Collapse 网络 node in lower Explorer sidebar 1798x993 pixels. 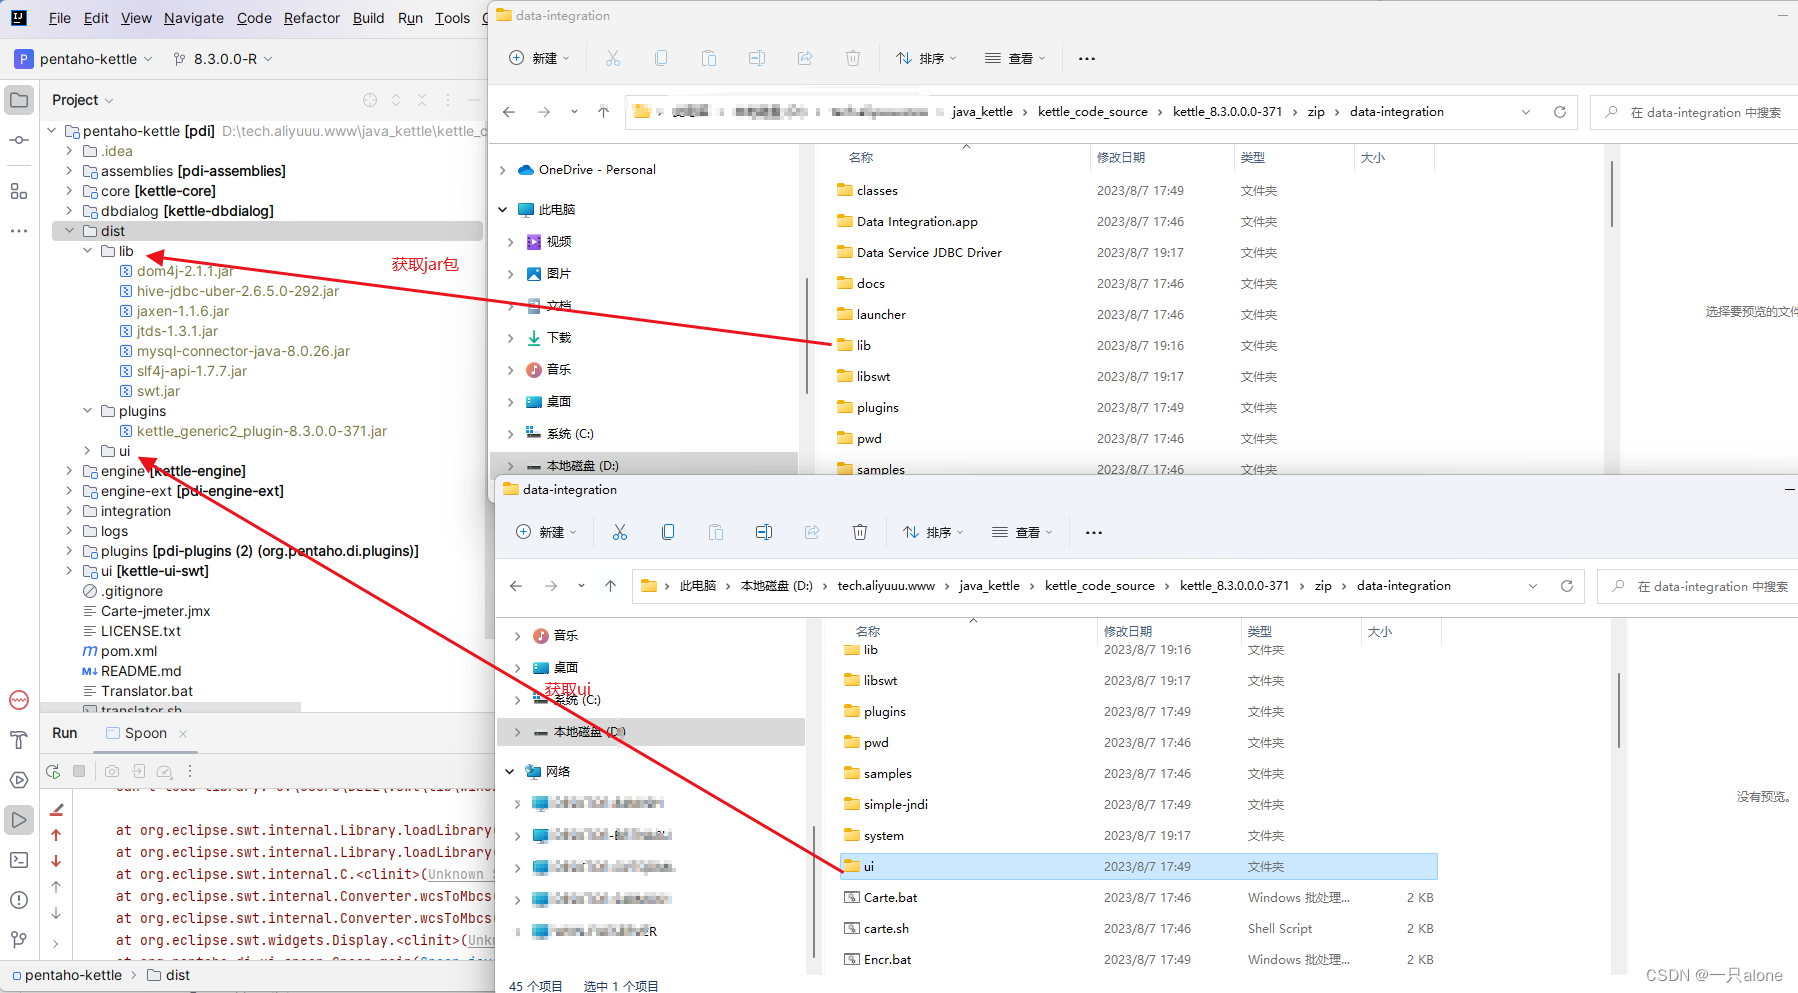tap(510, 771)
